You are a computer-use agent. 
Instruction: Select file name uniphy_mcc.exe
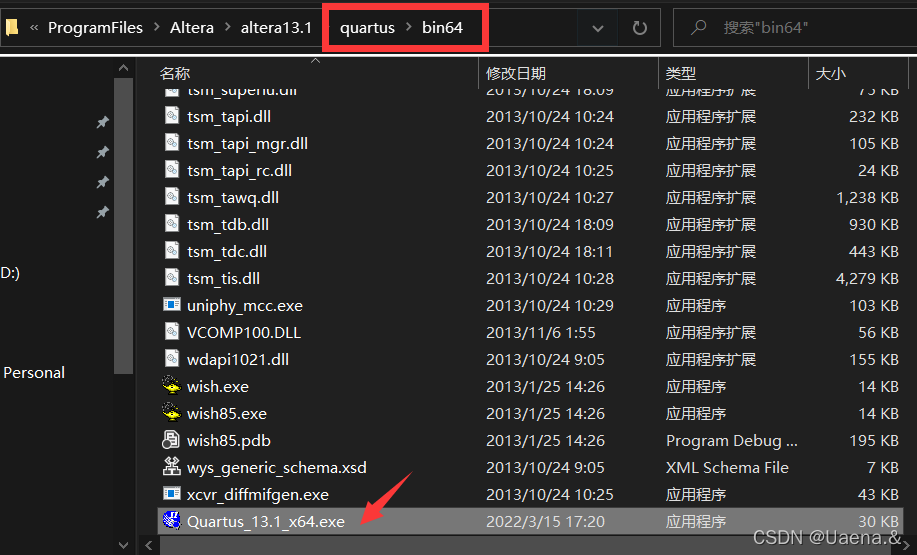[x=245, y=305]
